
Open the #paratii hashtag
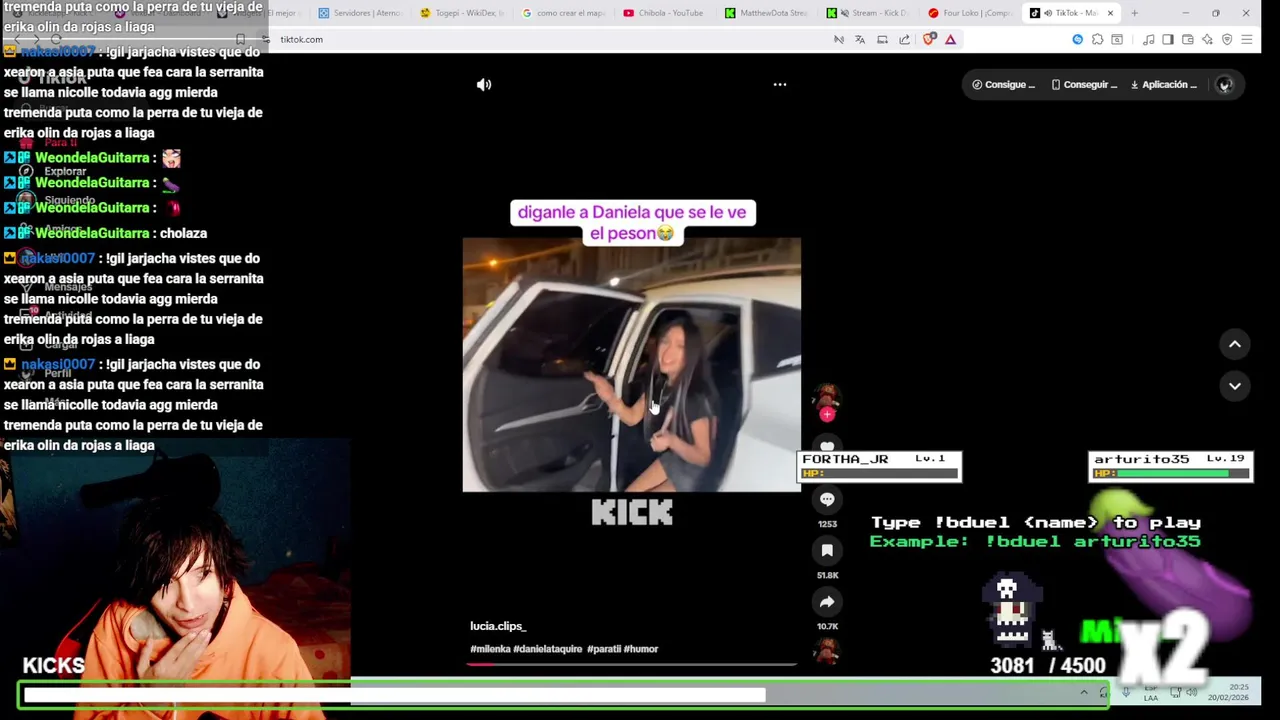point(604,649)
